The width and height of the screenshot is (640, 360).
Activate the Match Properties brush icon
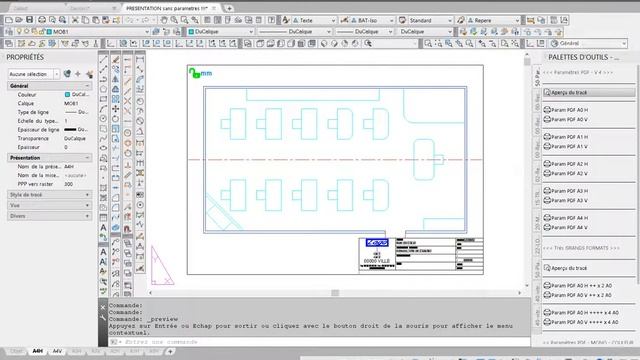click(x=106, y=20)
